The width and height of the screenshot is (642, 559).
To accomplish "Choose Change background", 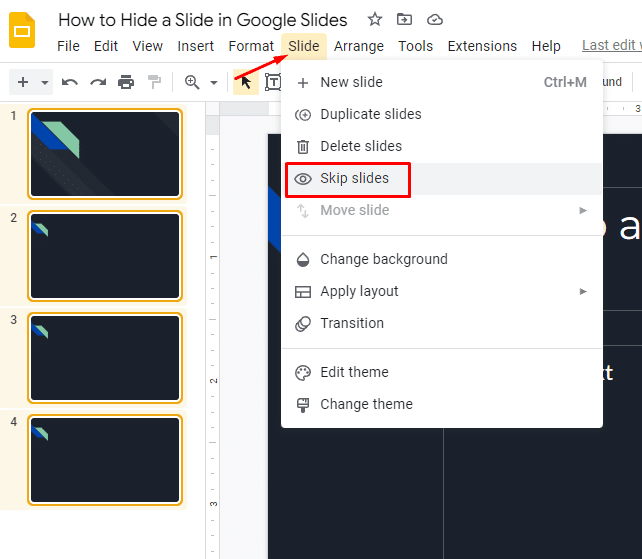I will (442, 259).
